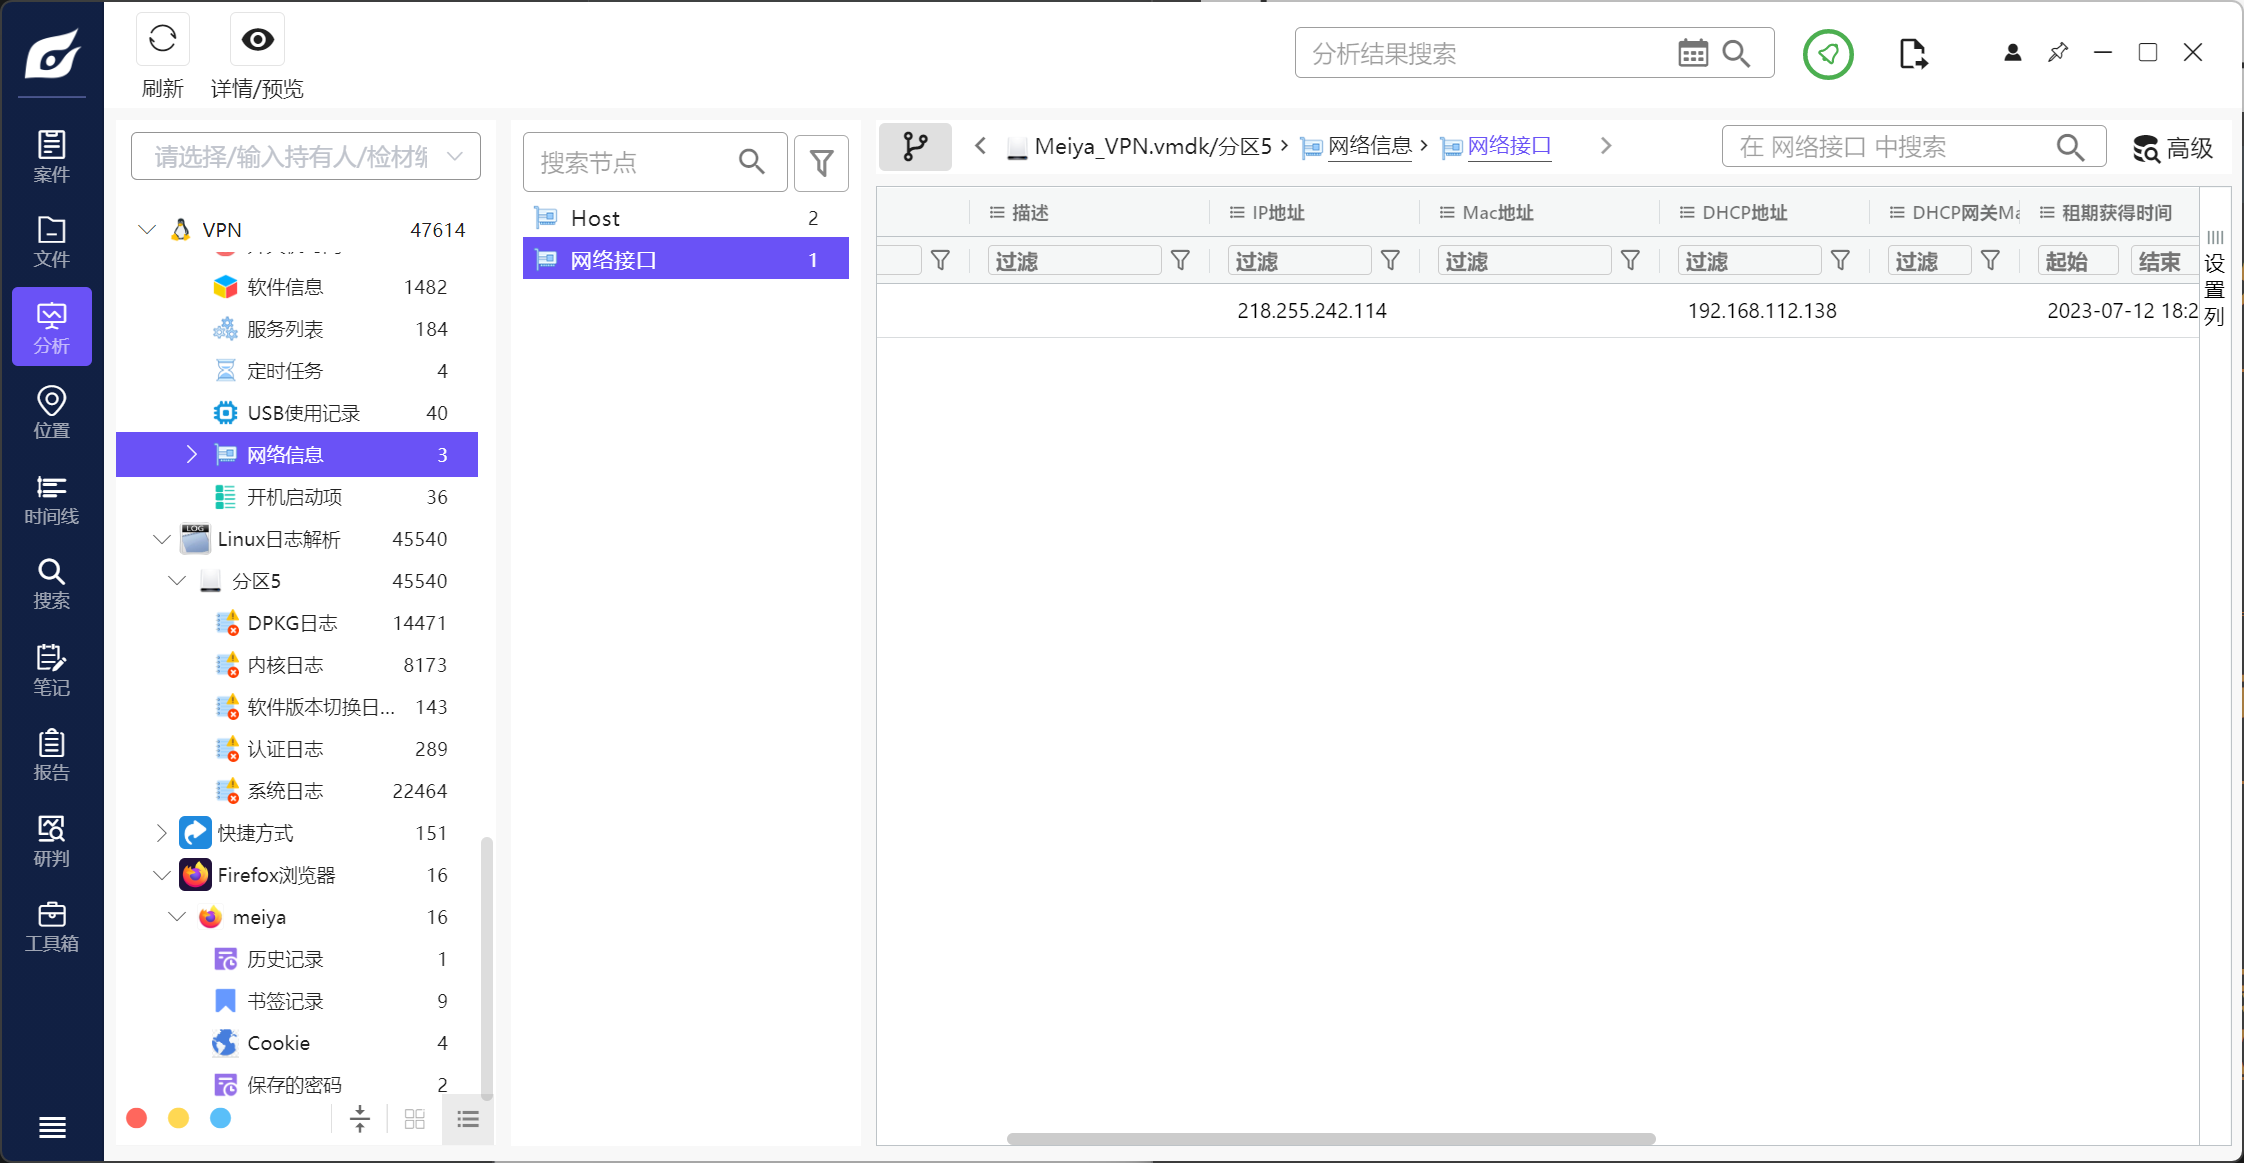Image resolution: width=2244 pixels, height=1163 pixels.
Task: Click the branch tree view icon button
Action: 915,147
